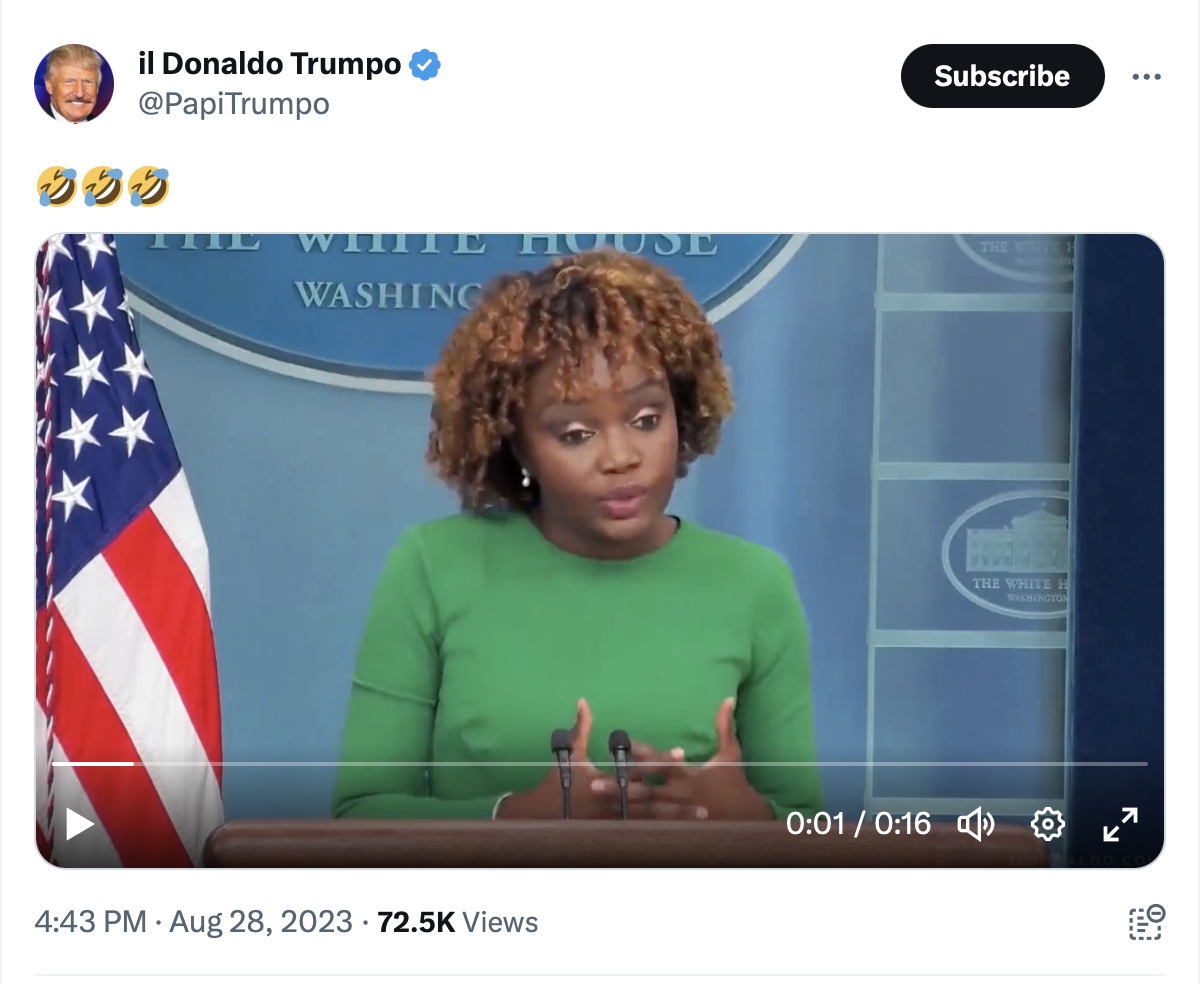
Task: Subscribe to il Donaldo Trumpo
Action: 1002,76
